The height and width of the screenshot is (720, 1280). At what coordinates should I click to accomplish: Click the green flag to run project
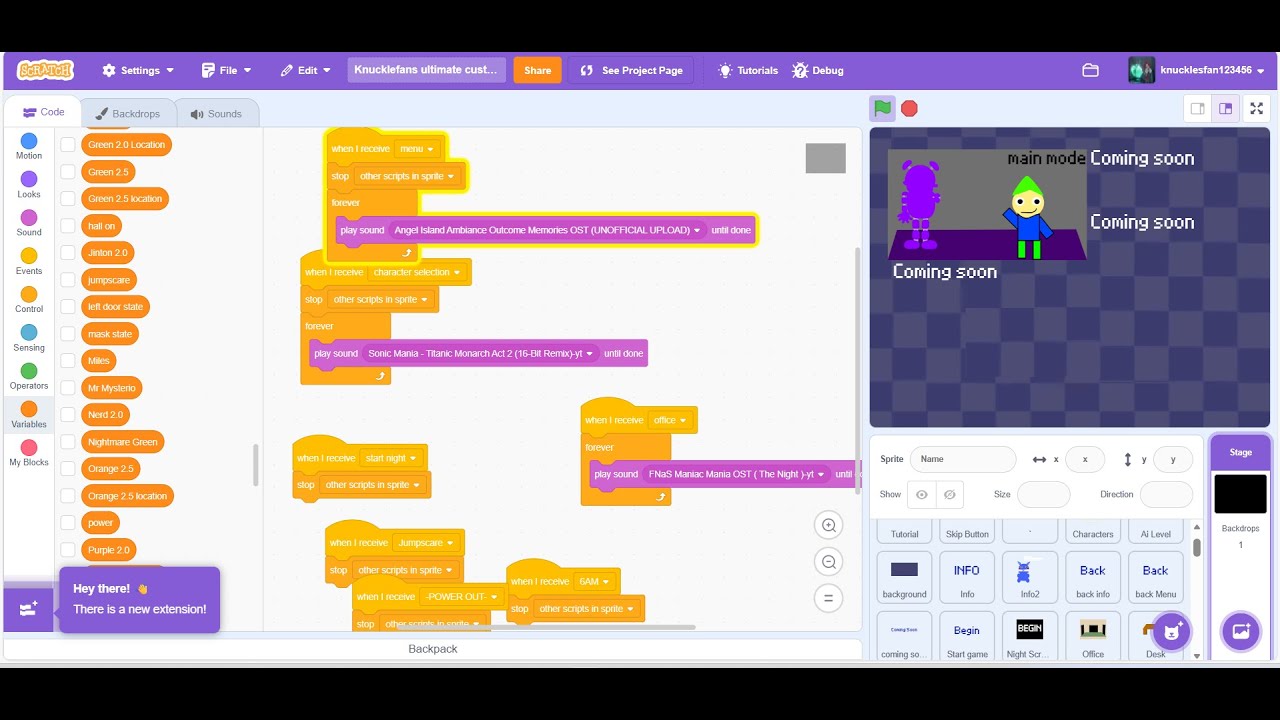881,108
